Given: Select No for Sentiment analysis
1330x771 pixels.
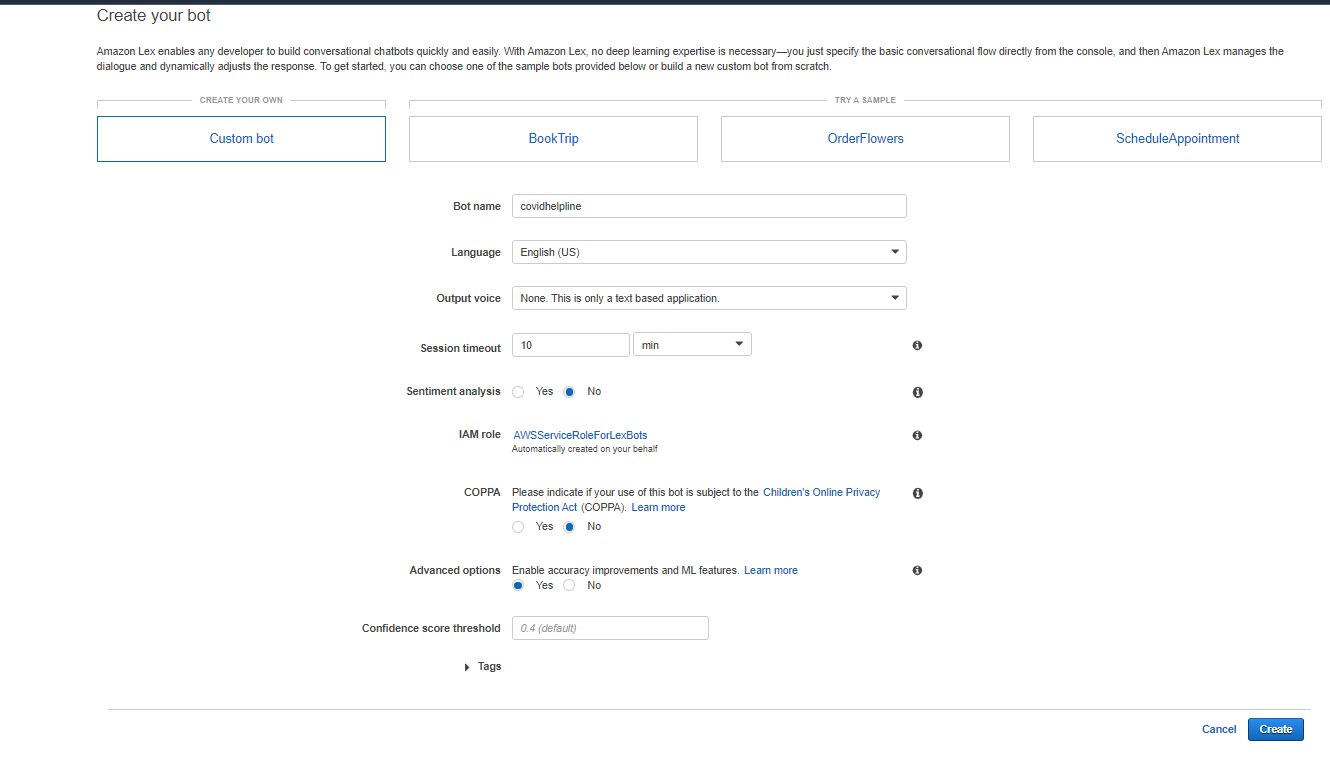Looking at the screenshot, I should coord(569,392).
